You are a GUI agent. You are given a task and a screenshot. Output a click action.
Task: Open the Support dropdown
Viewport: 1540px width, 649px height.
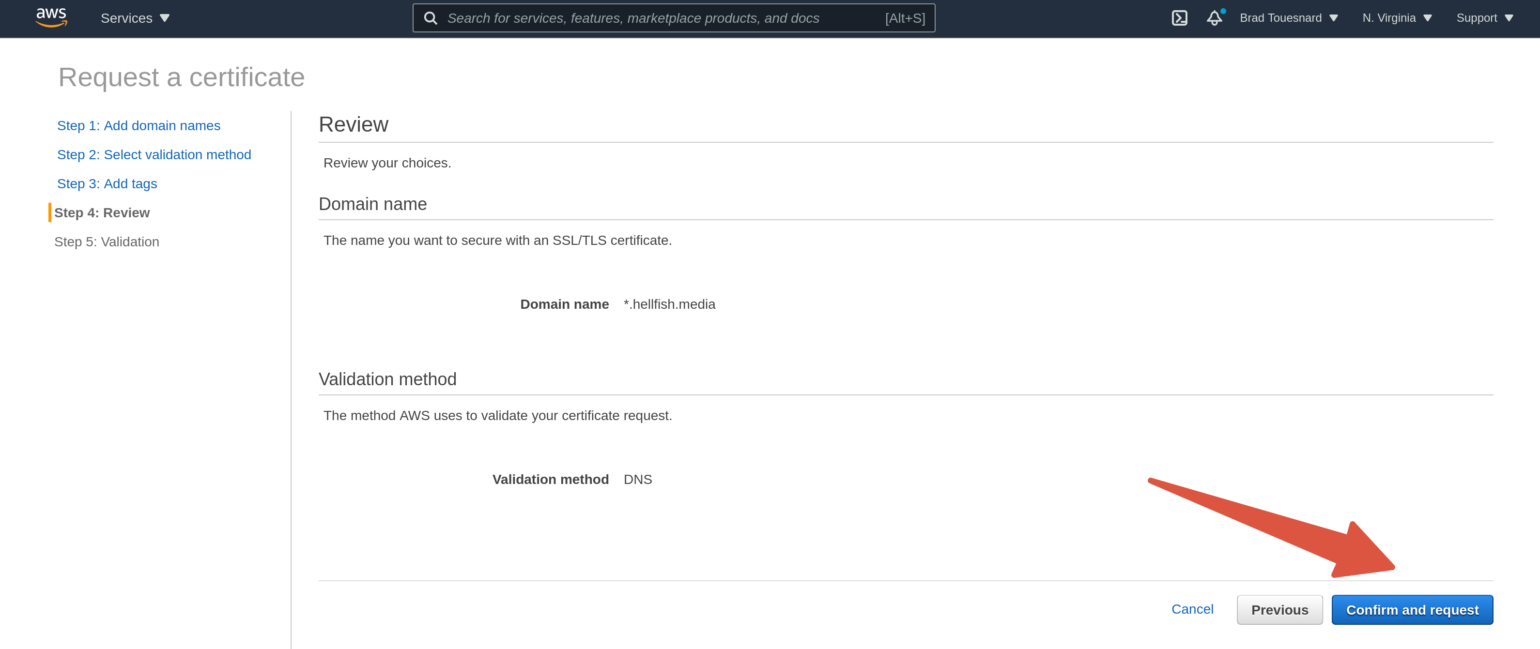pyautogui.click(x=1484, y=17)
